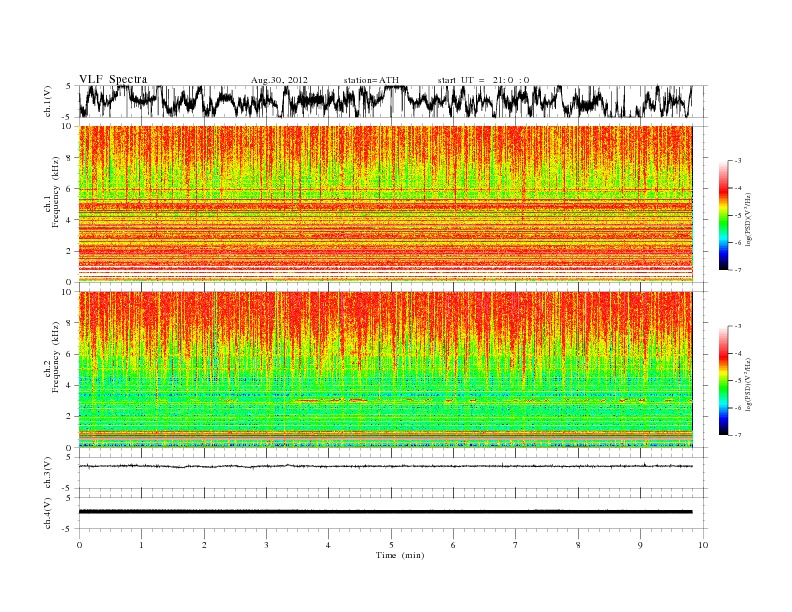Click the "VLF Spectra" title text

coord(113,79)
